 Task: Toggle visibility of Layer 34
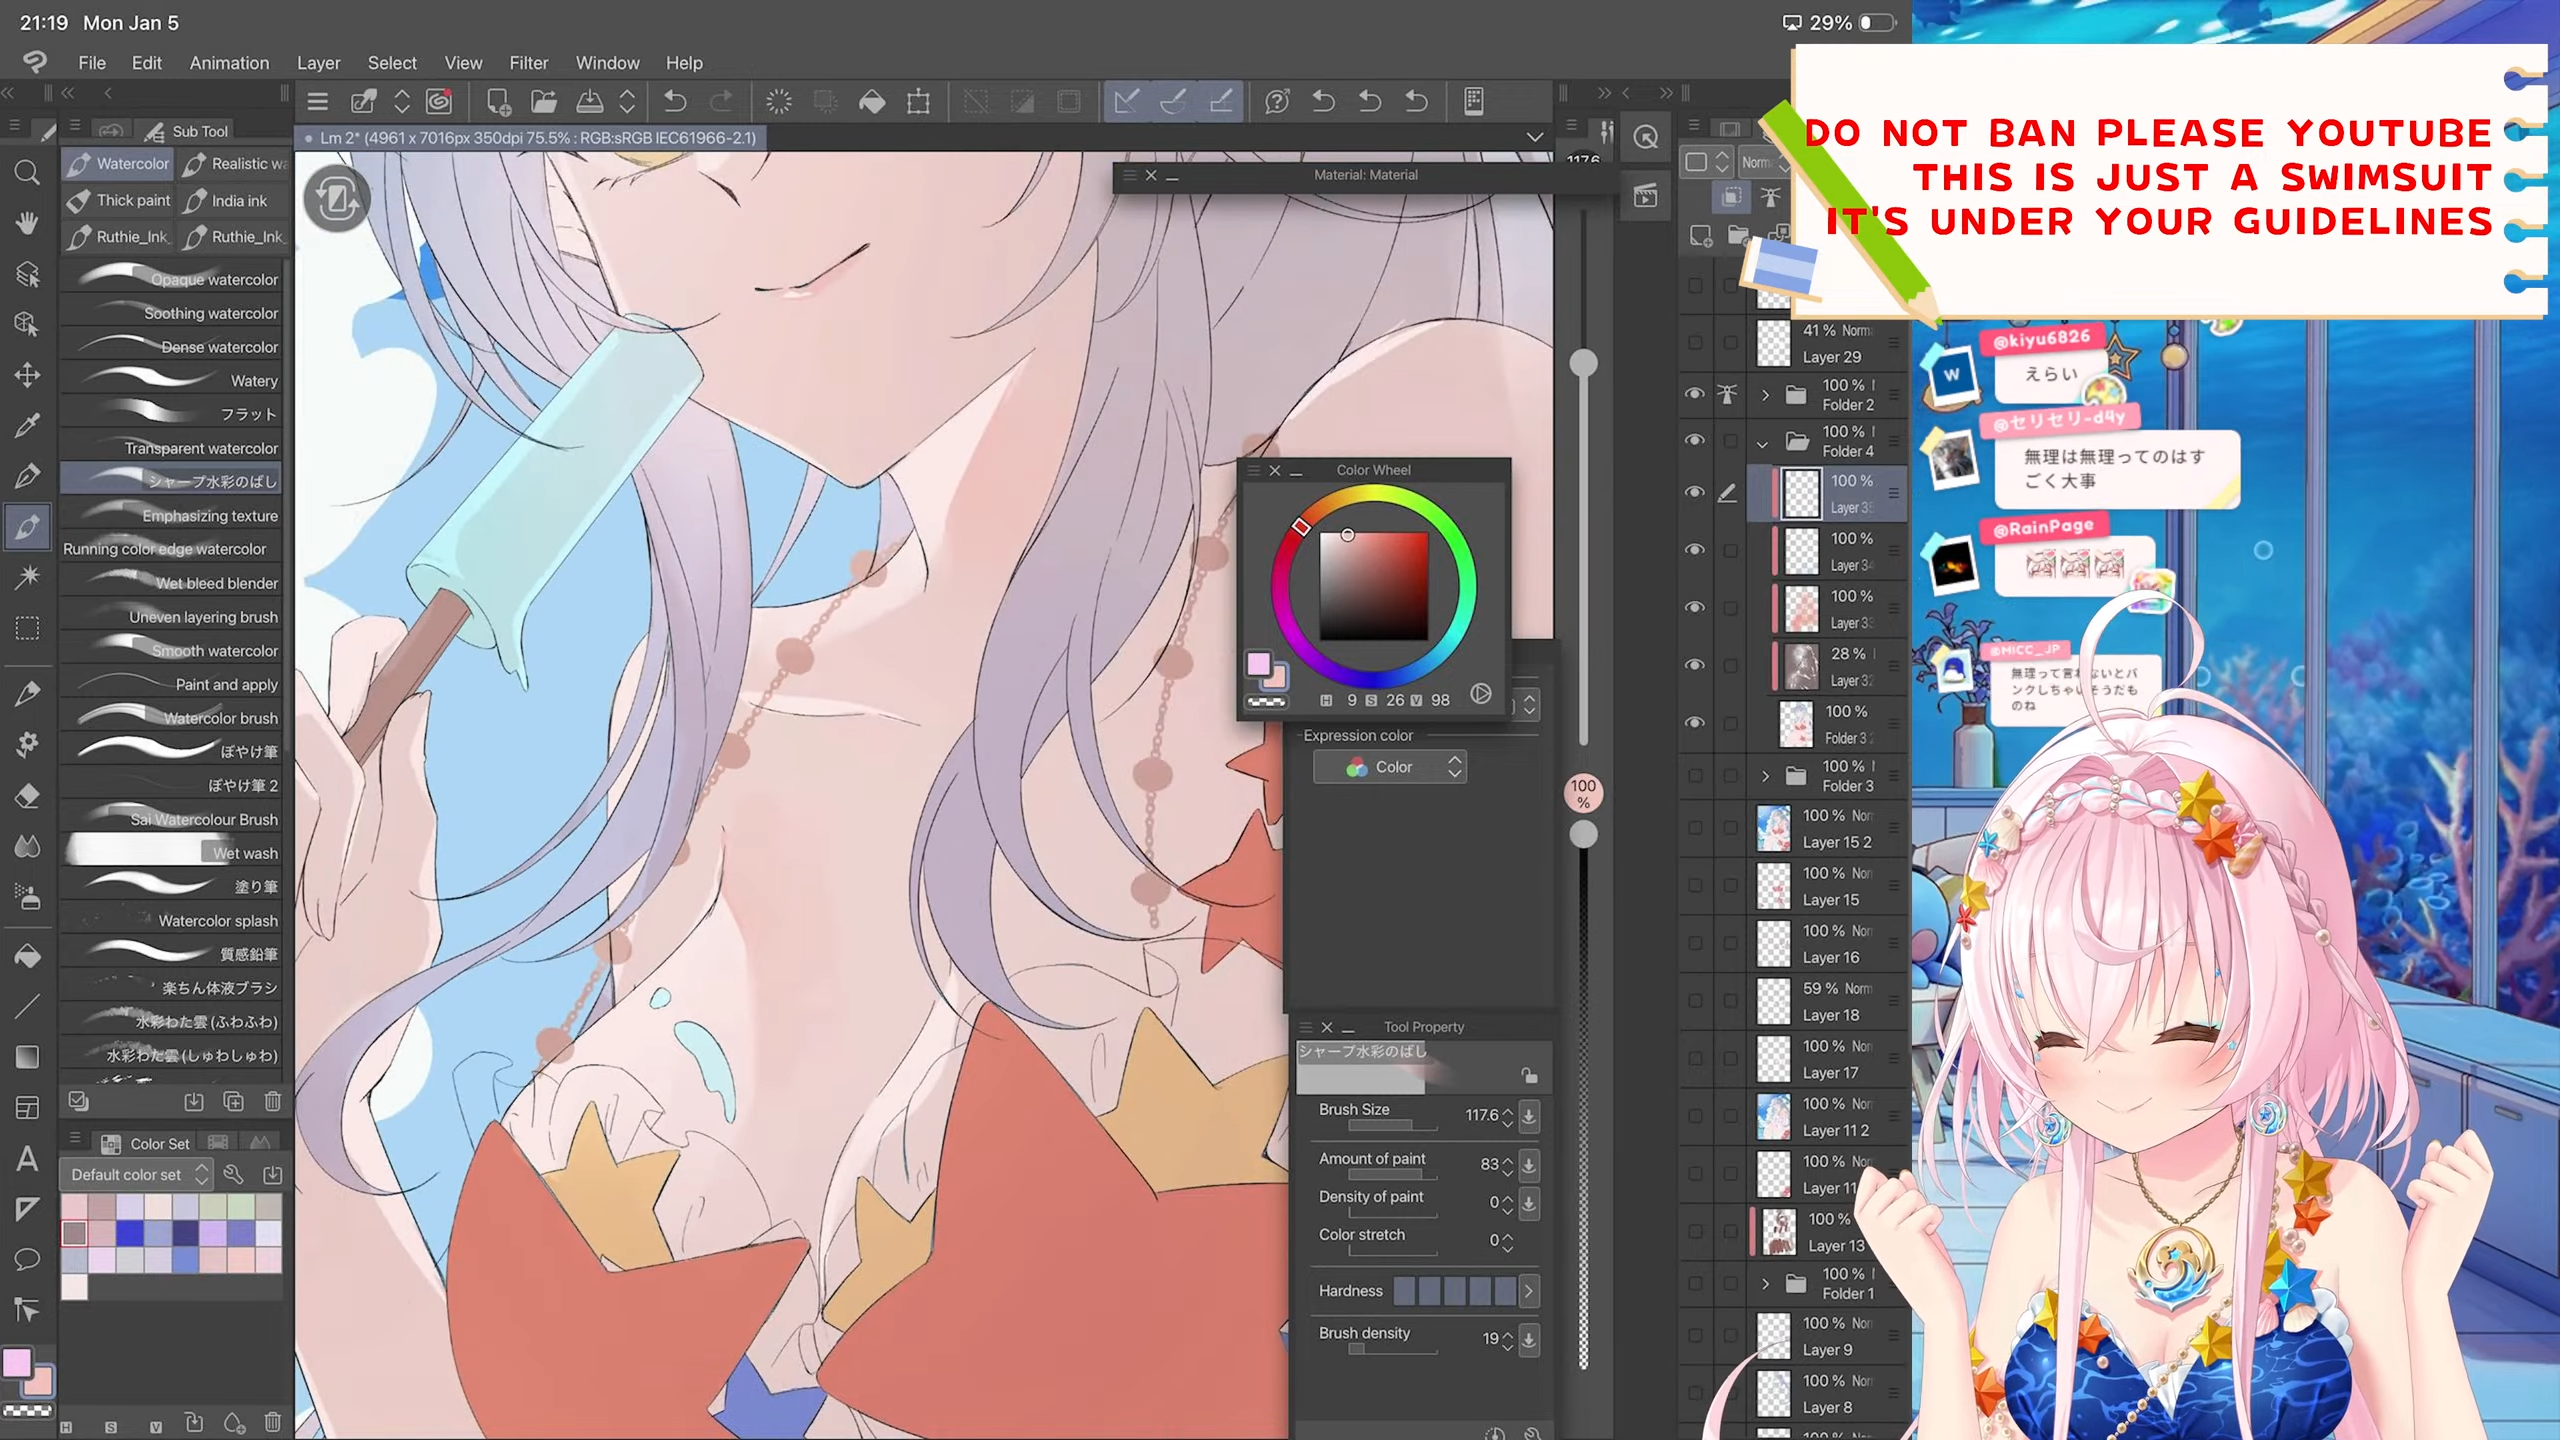[x=1694, y=550]
